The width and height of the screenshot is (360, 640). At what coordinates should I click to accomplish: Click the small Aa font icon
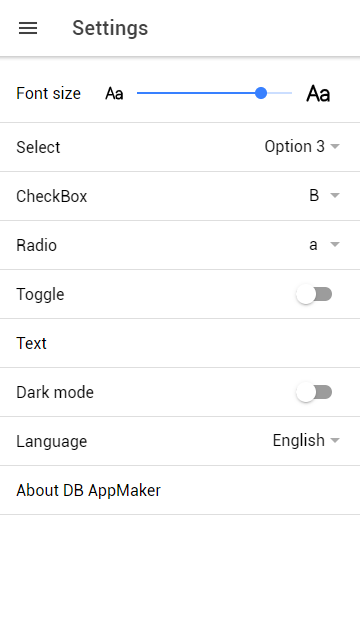point(114,93)
